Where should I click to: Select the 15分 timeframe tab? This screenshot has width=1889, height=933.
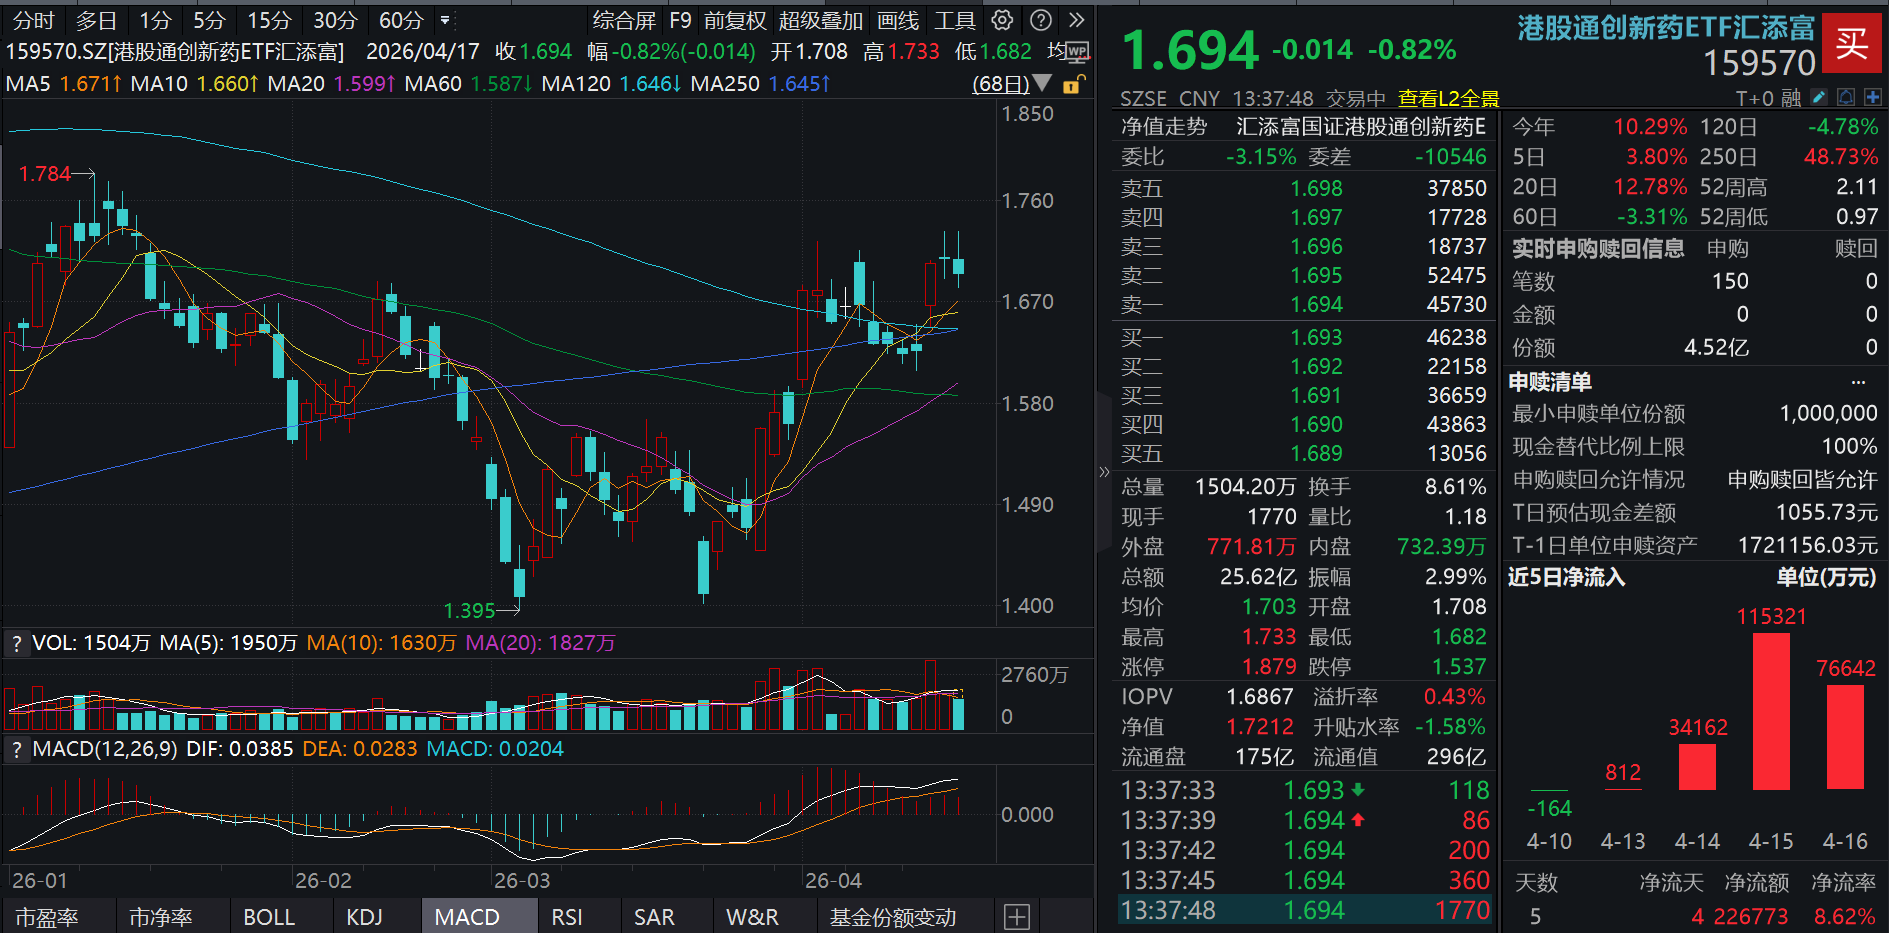click(x=269, y=20)
